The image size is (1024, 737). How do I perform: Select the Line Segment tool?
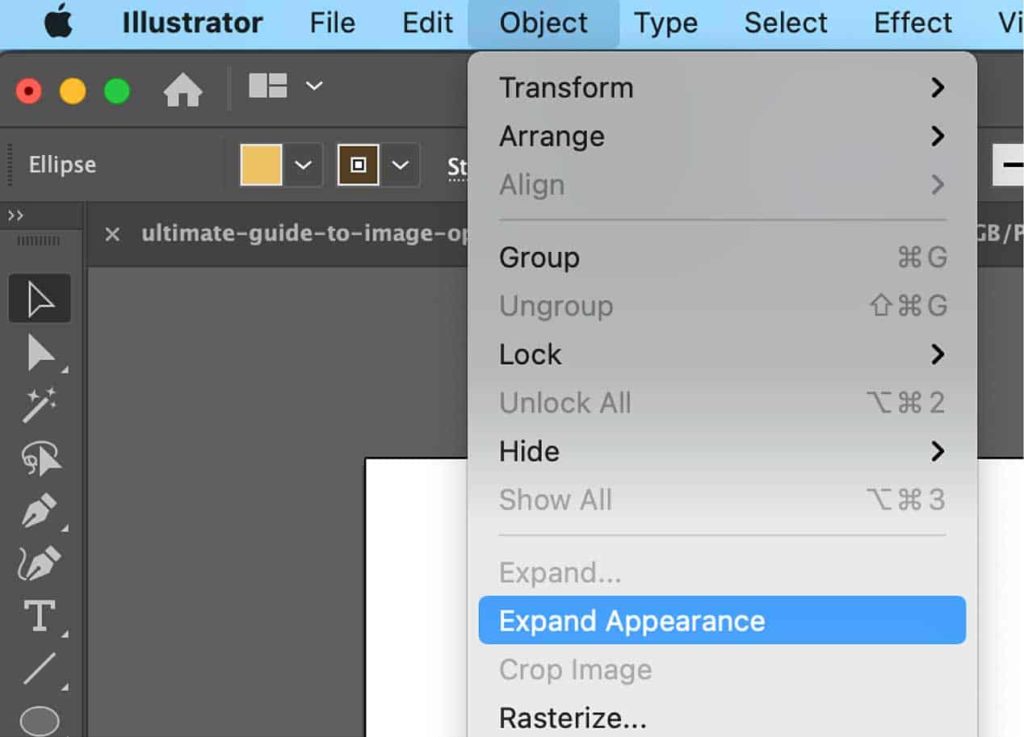point(40,668)
